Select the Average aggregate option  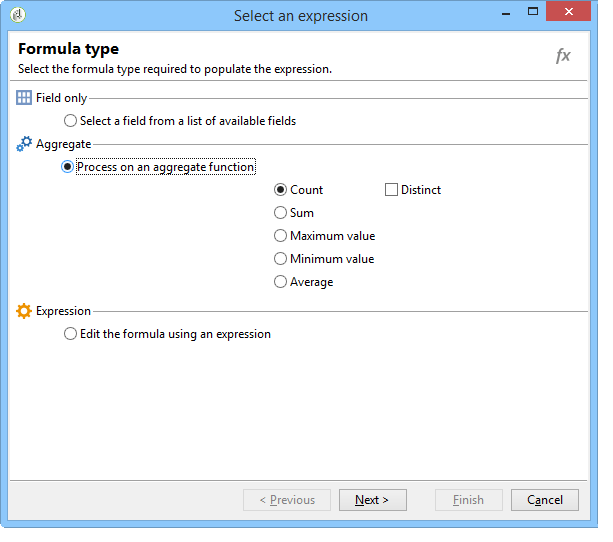coord(281,282)
